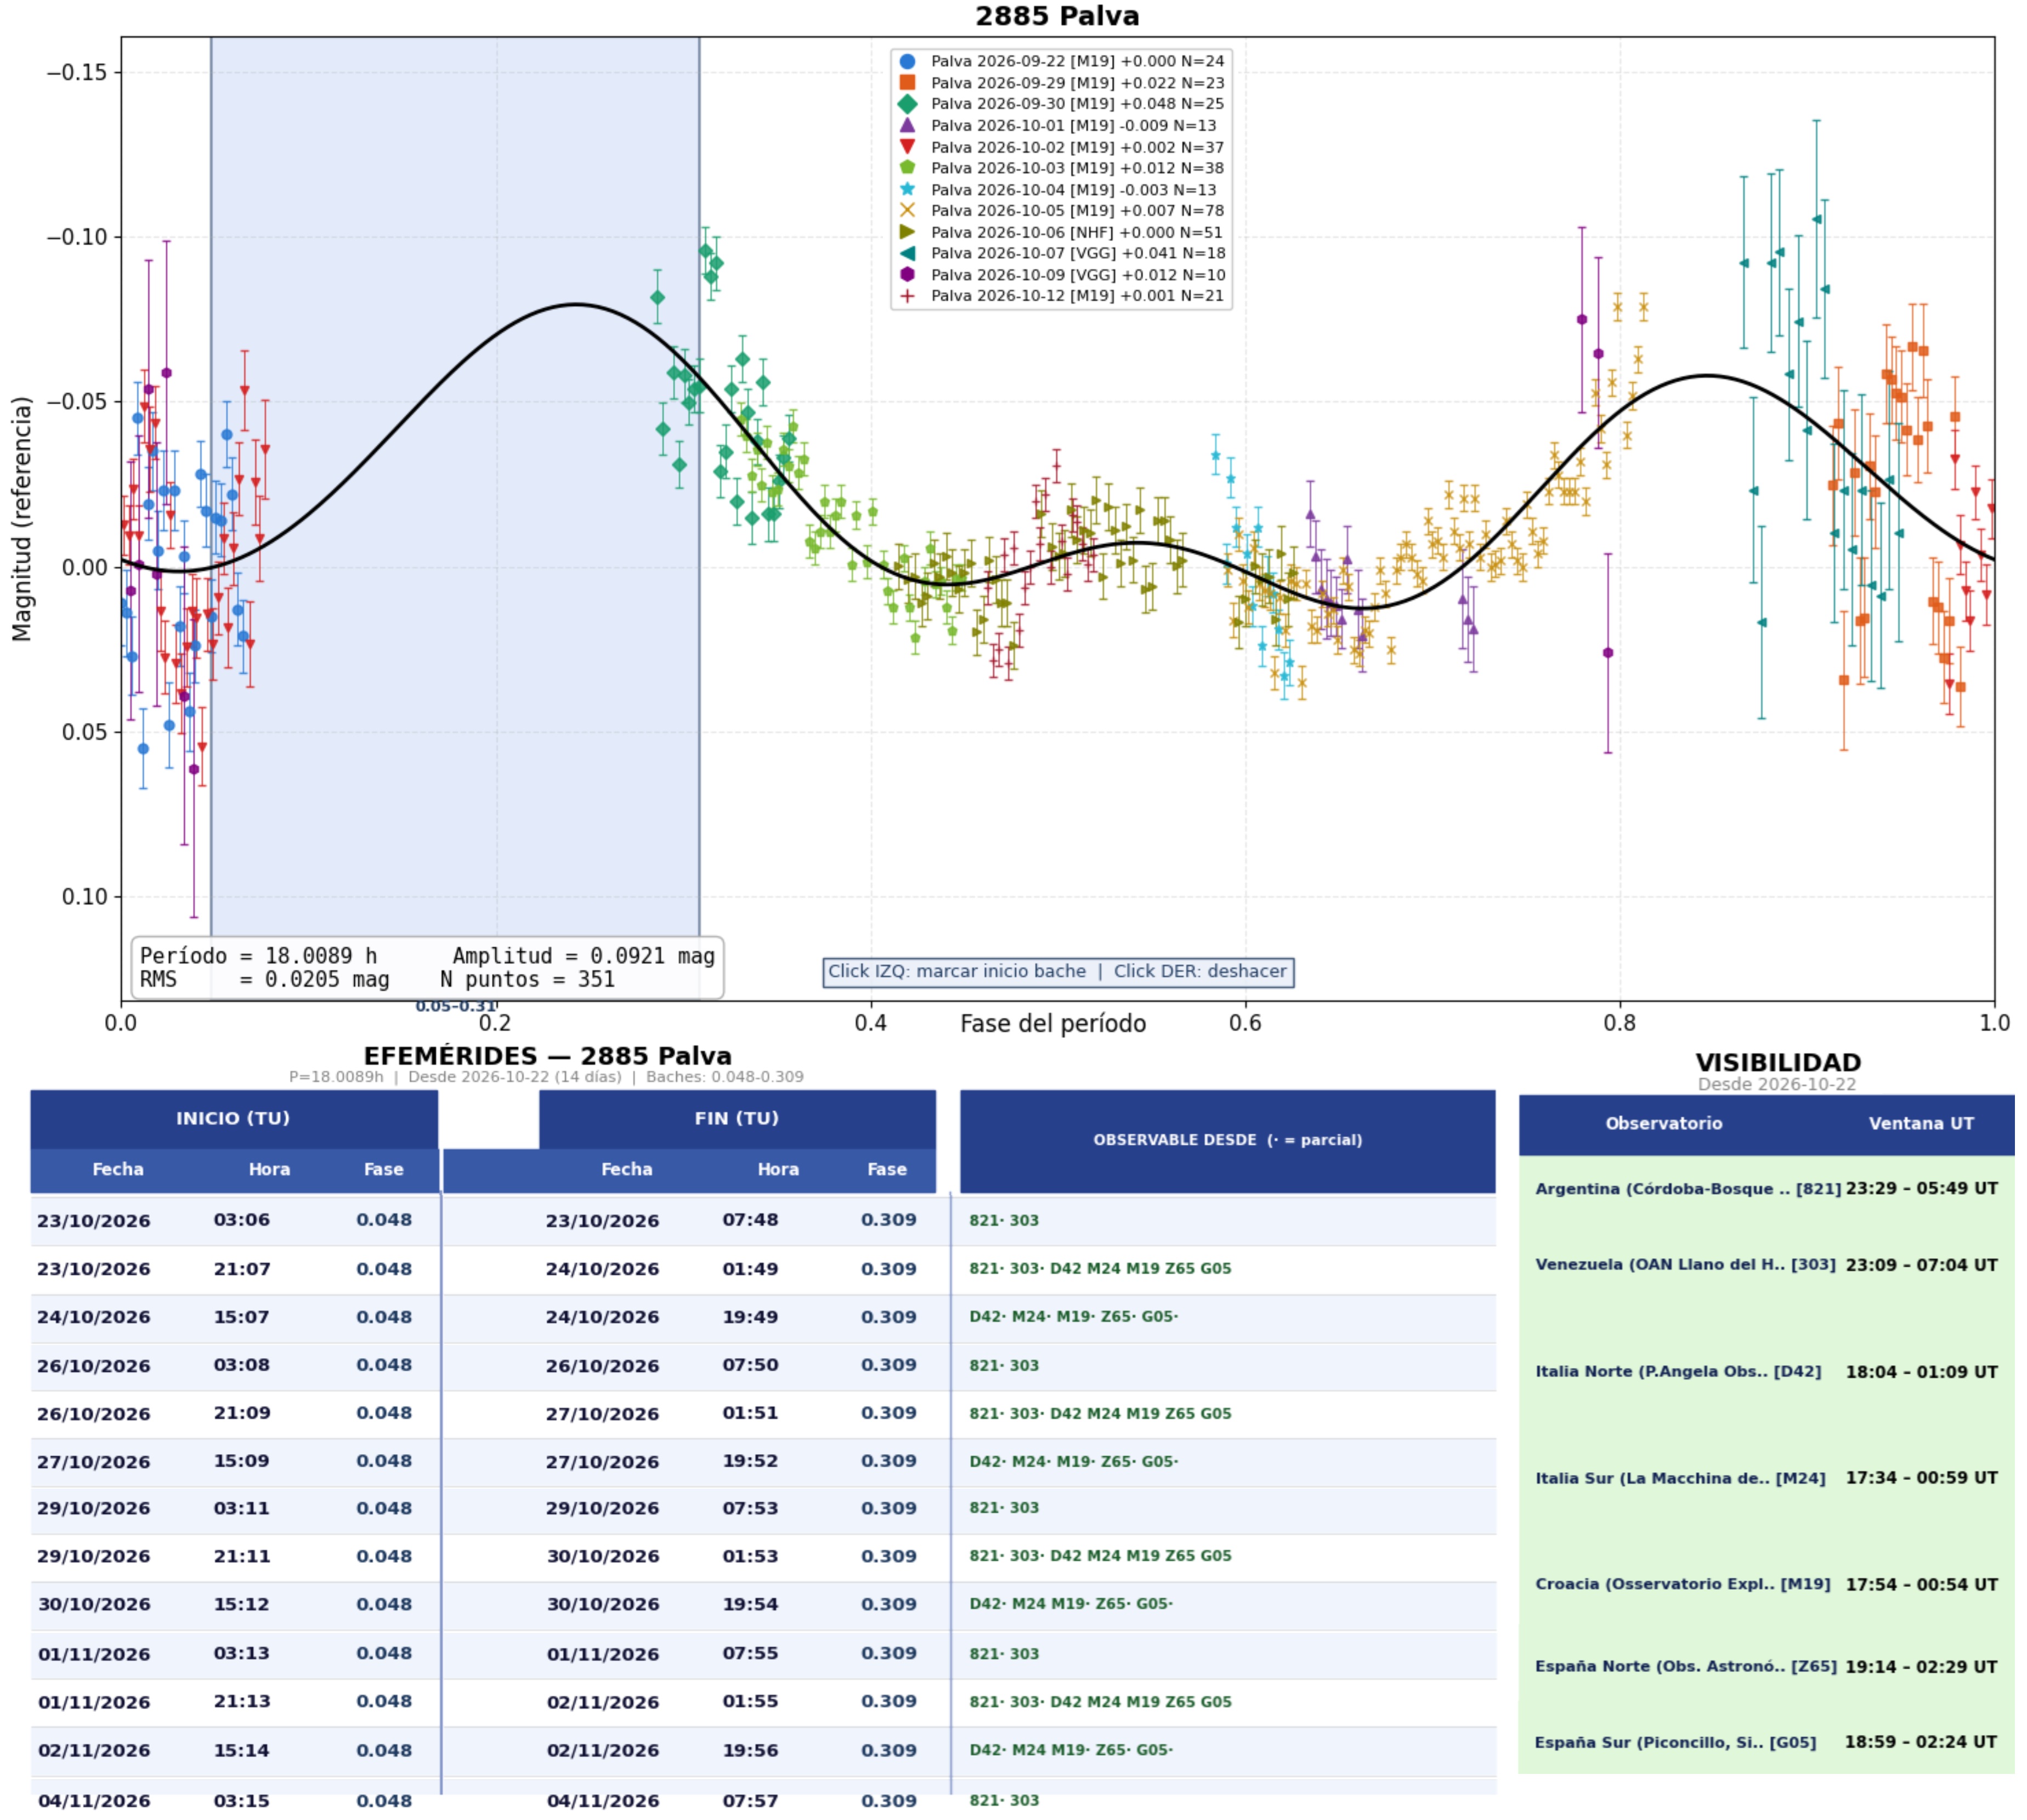Select end time 07:48 on 23/10/2026
This screenshot has height=1820, width=2027.
pyautogui.click(x=750, y=1220)
